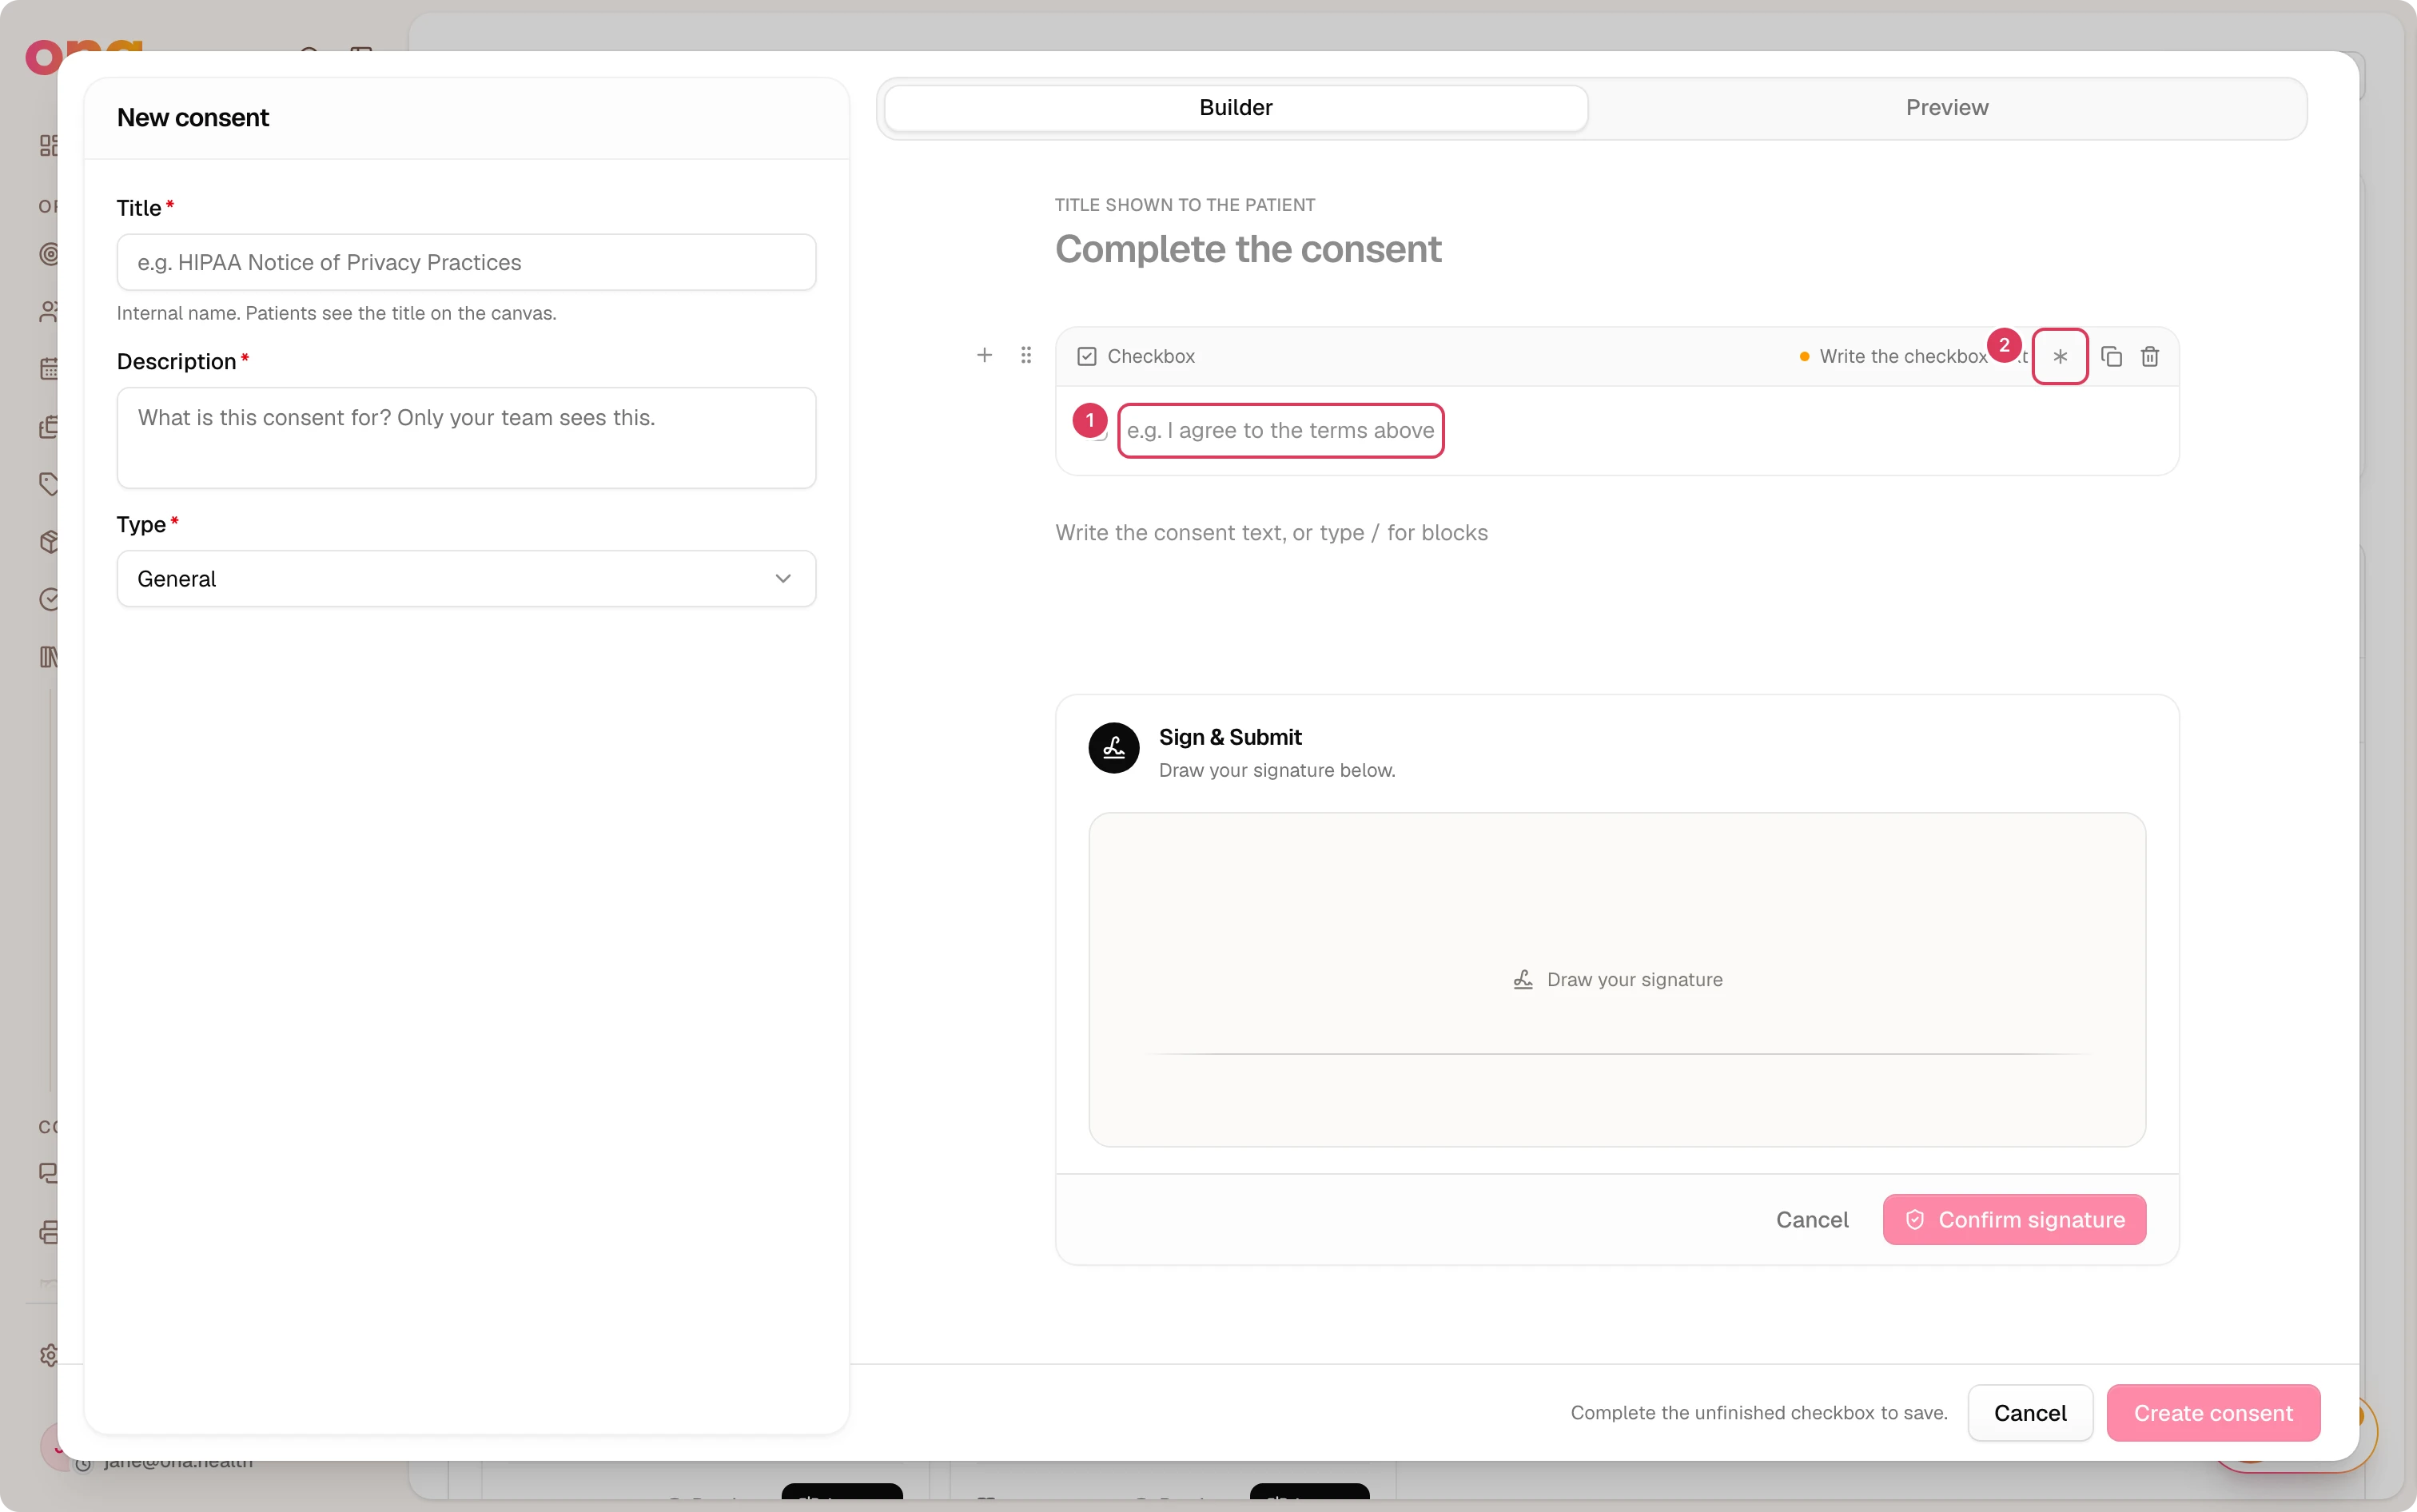2417x1512 pixels.
Task: Click the check-circle icon in background sidebar
Action: (x=48, y=599)
